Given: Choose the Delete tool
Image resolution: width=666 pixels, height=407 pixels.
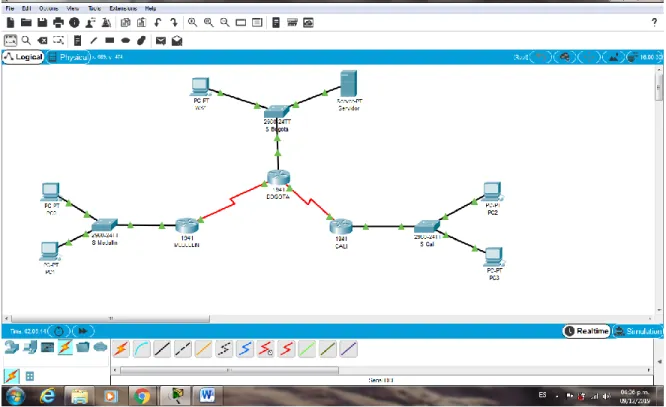Looking at the screenshot, I should pos(42,40).
